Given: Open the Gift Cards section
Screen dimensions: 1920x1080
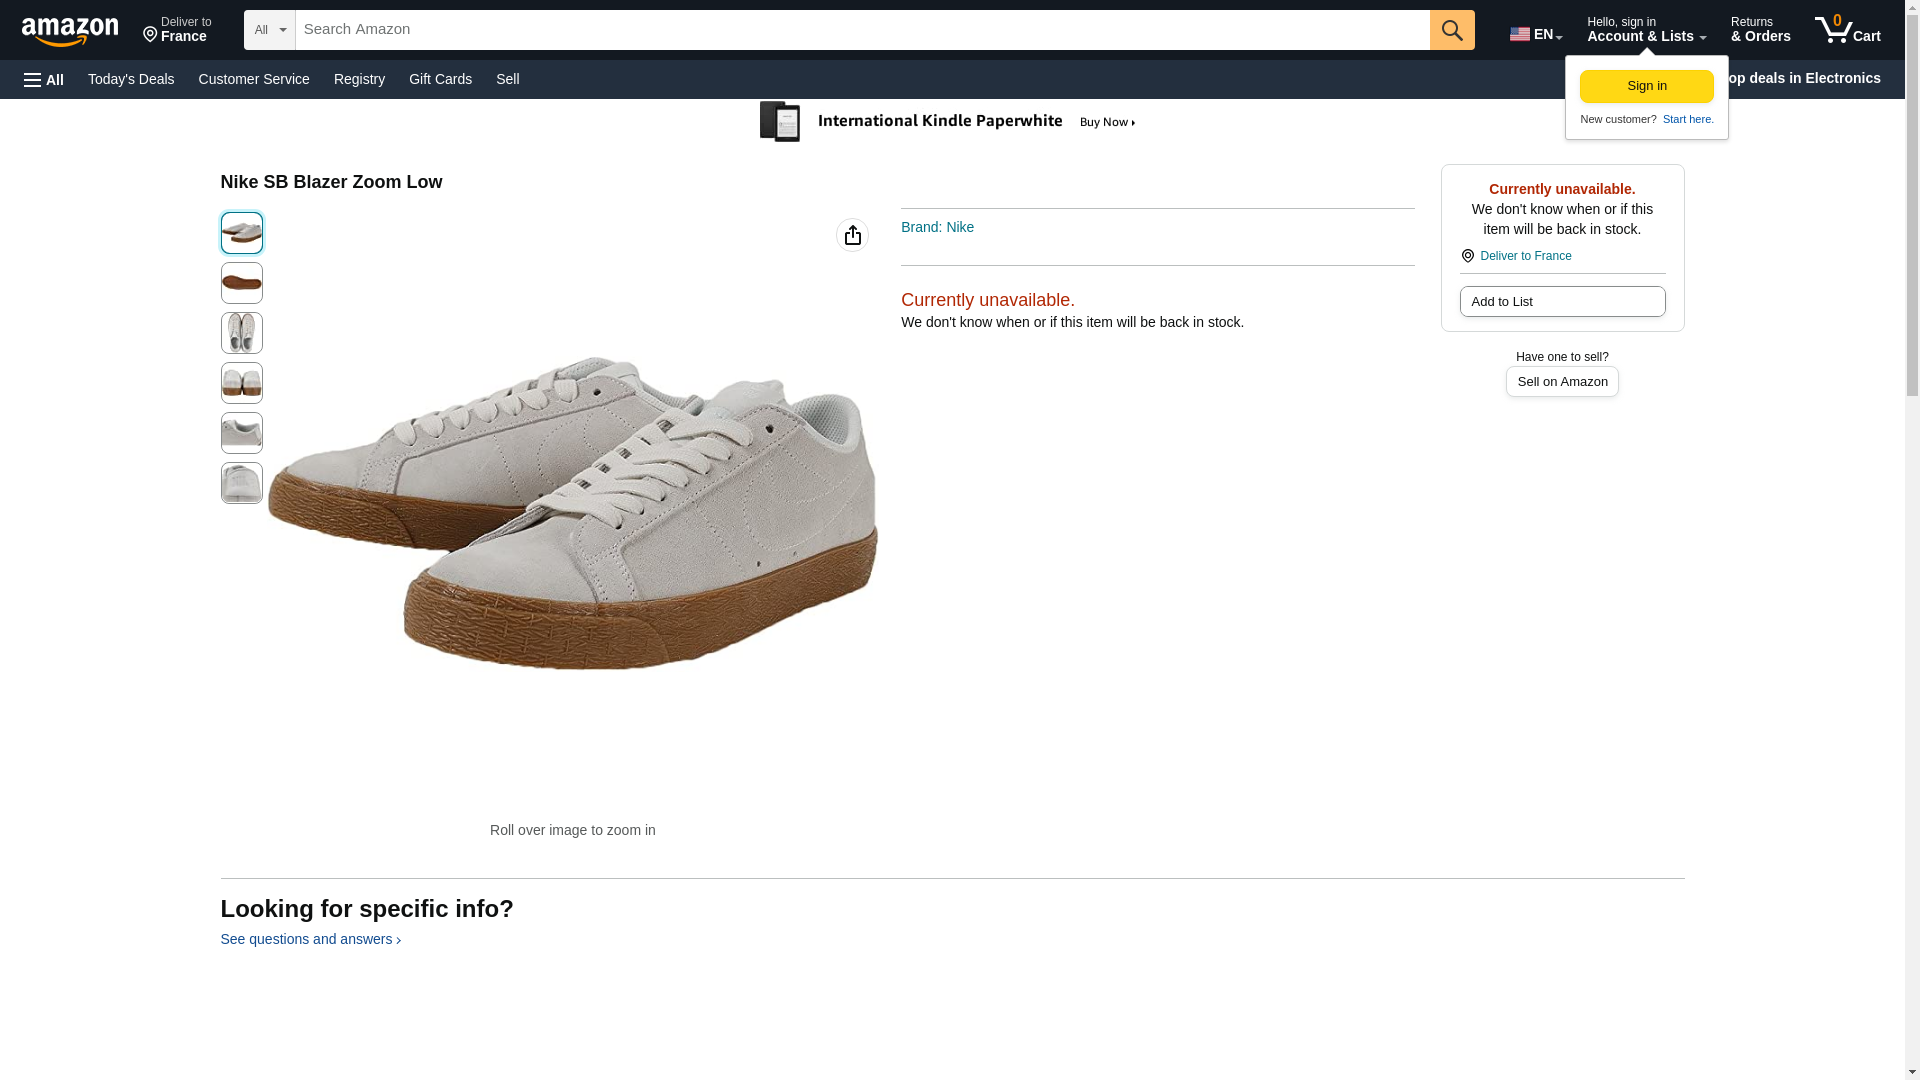Looking at the screenshot, I should [x=440, y=79].
